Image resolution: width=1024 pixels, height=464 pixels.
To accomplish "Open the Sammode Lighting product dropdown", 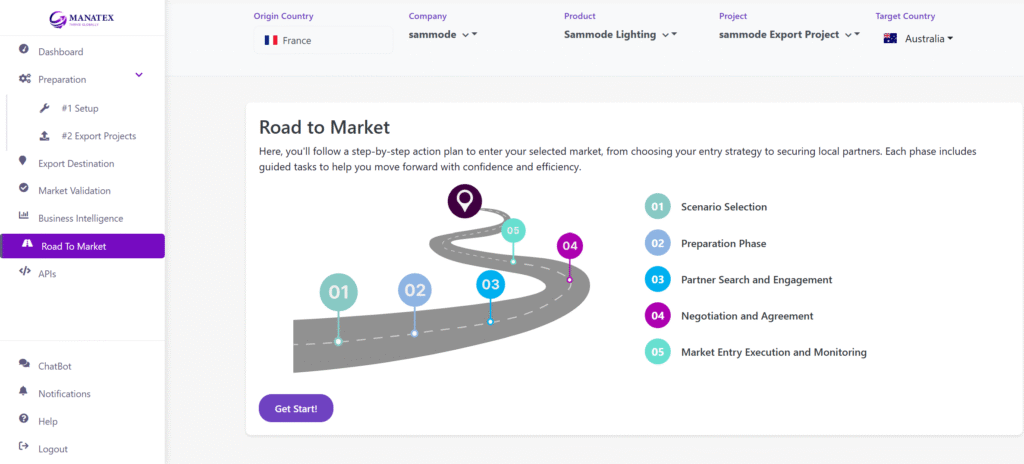I will tap(620, 34).
